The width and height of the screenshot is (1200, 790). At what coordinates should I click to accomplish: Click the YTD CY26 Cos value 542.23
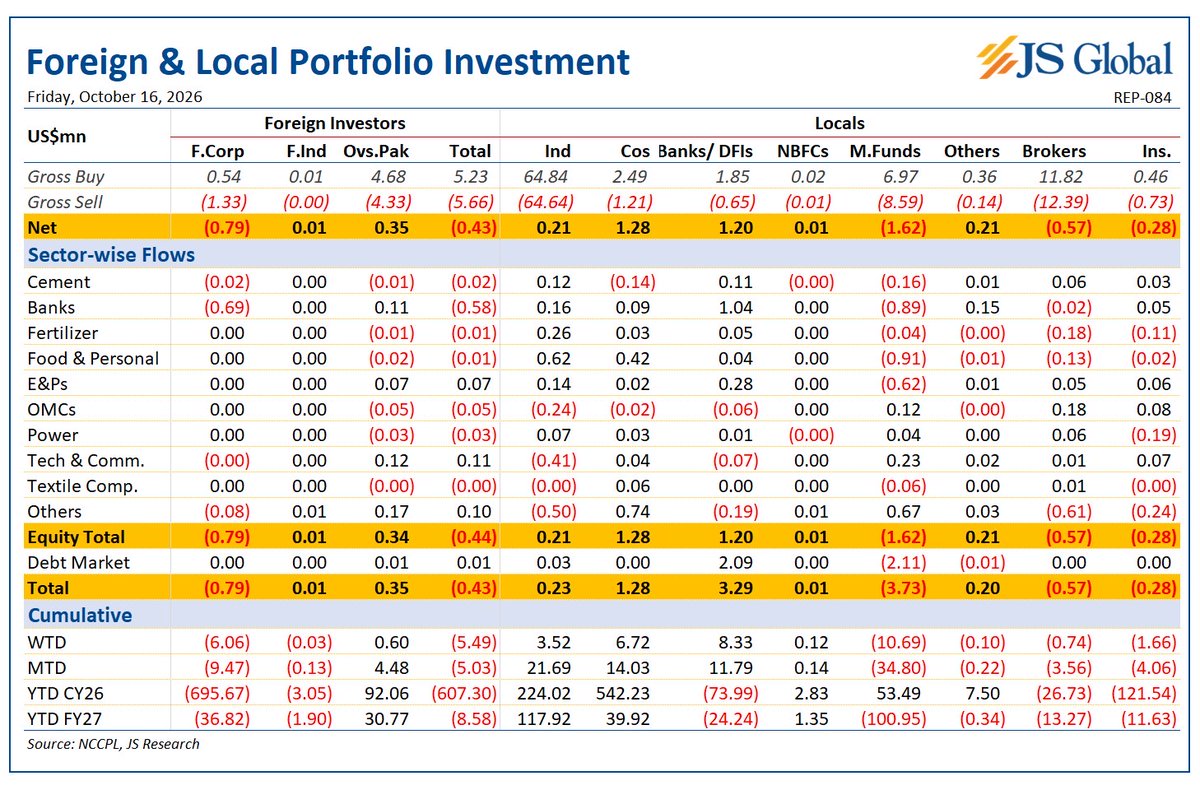pos(625,694)
